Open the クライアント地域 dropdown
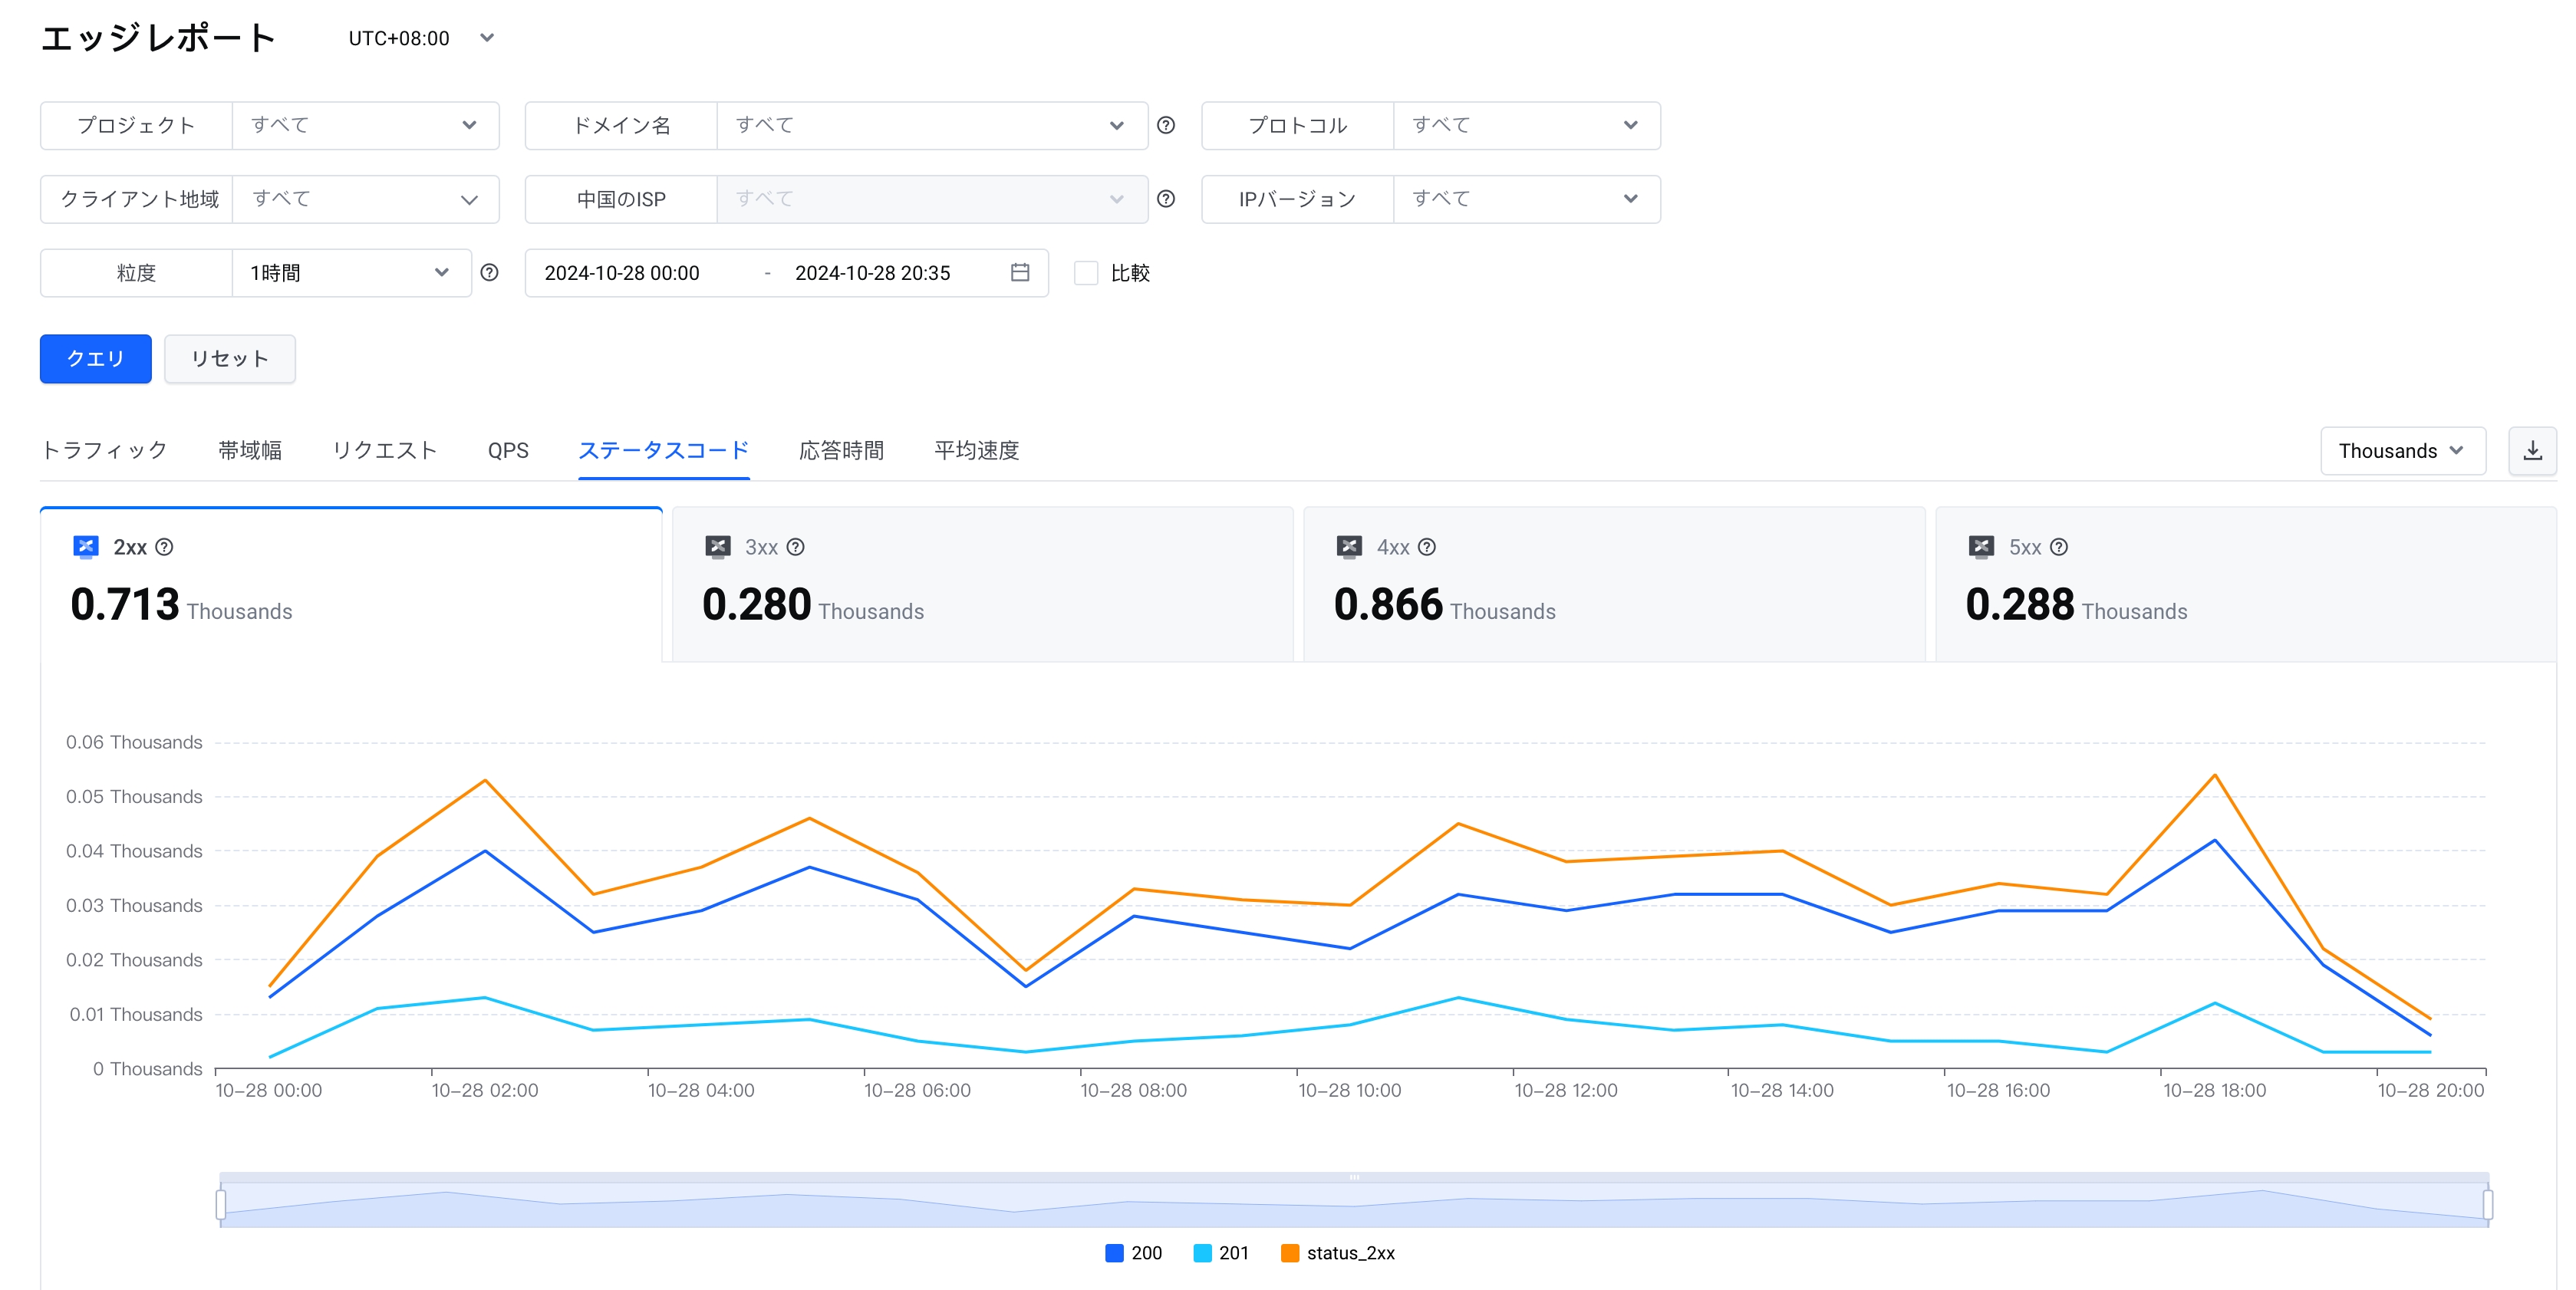The image size is (2576, 1290). (366, 199)
